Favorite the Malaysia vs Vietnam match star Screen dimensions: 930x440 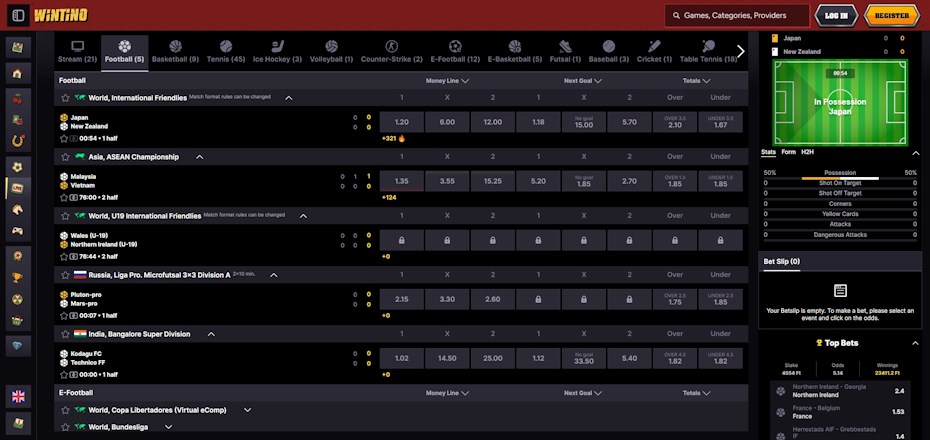(64, 197)
